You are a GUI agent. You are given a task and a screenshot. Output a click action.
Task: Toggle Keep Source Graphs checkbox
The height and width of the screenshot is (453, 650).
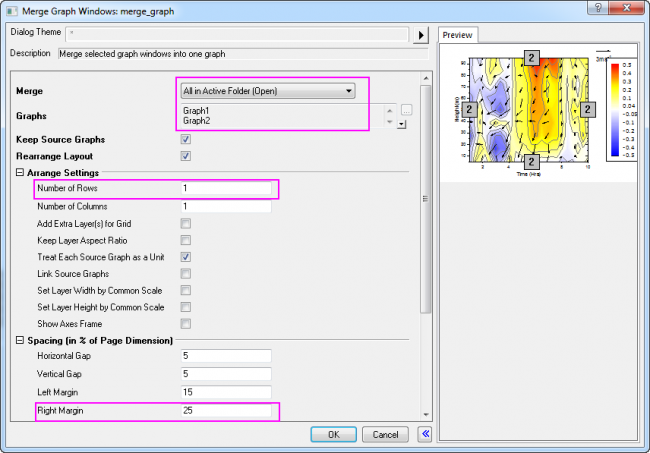coord(185,139)
